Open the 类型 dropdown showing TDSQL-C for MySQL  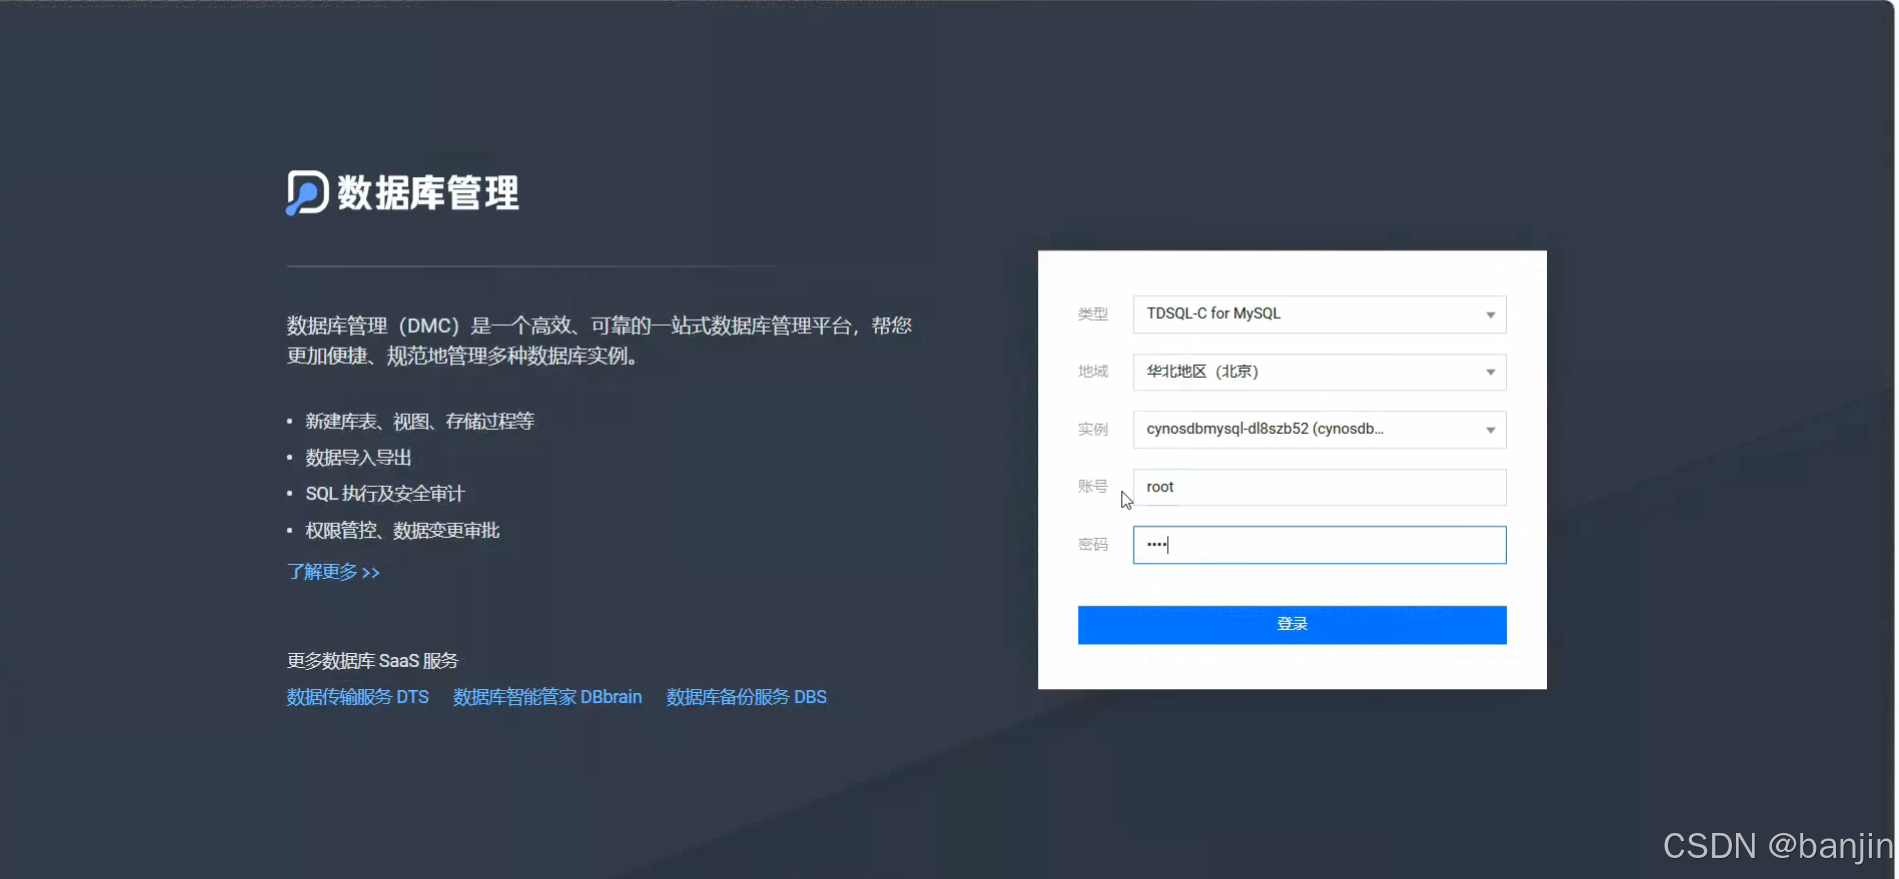[x=1319, y=314]
